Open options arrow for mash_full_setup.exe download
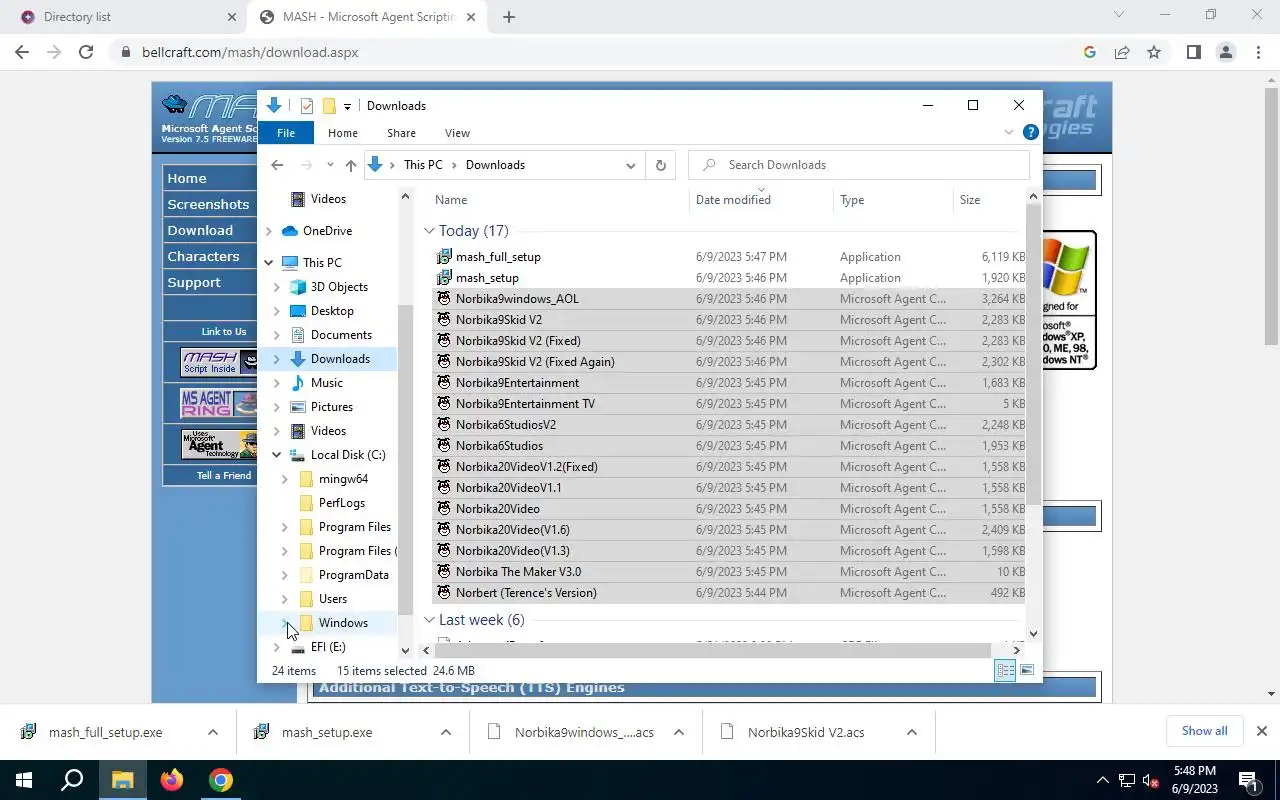 (x=212, y=732)
